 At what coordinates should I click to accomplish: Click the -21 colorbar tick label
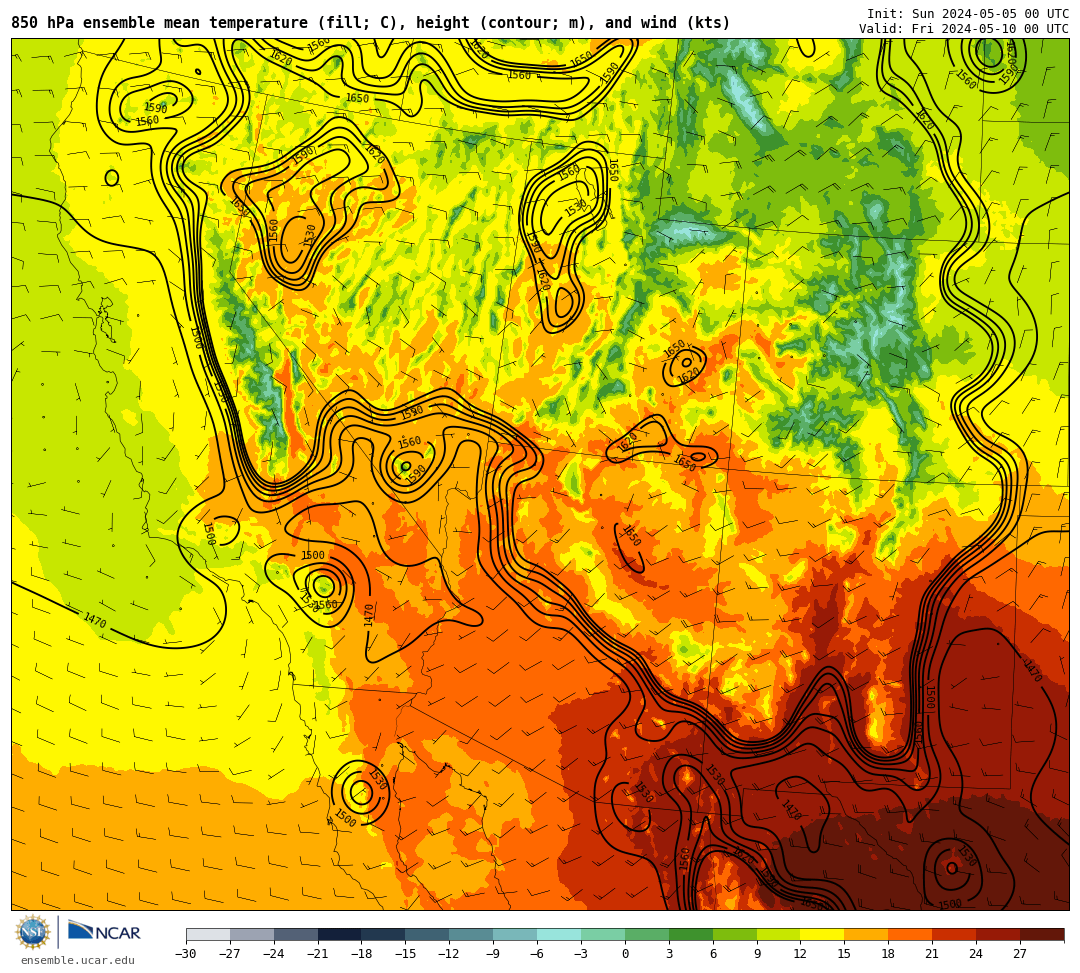[x=318, y=954]
